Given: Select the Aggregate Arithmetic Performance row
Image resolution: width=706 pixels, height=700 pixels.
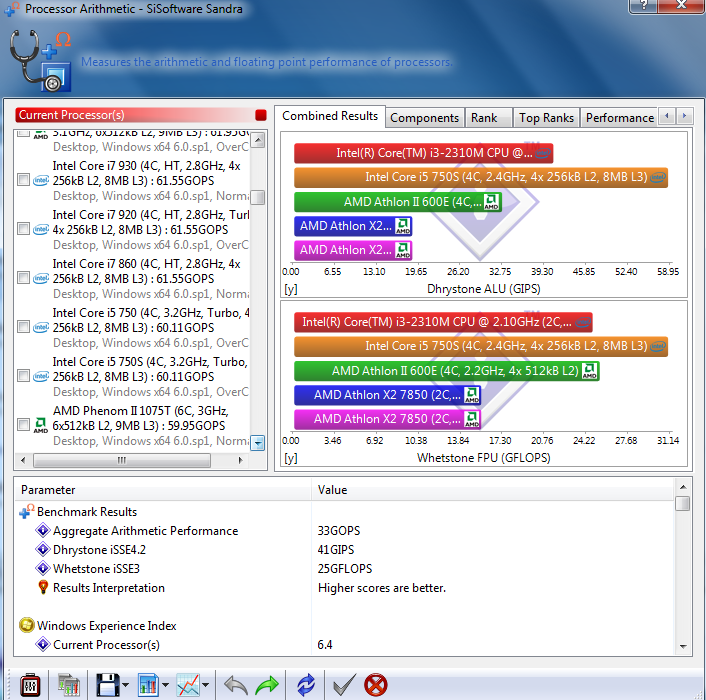Looking at the screenshot, I should point(345,531).
